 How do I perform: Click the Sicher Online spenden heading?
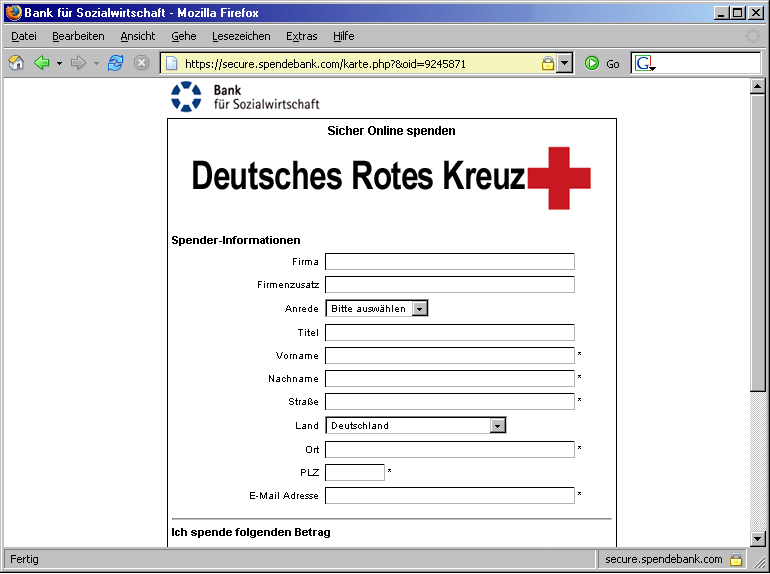pyautogui.click(x=391, y=131)
